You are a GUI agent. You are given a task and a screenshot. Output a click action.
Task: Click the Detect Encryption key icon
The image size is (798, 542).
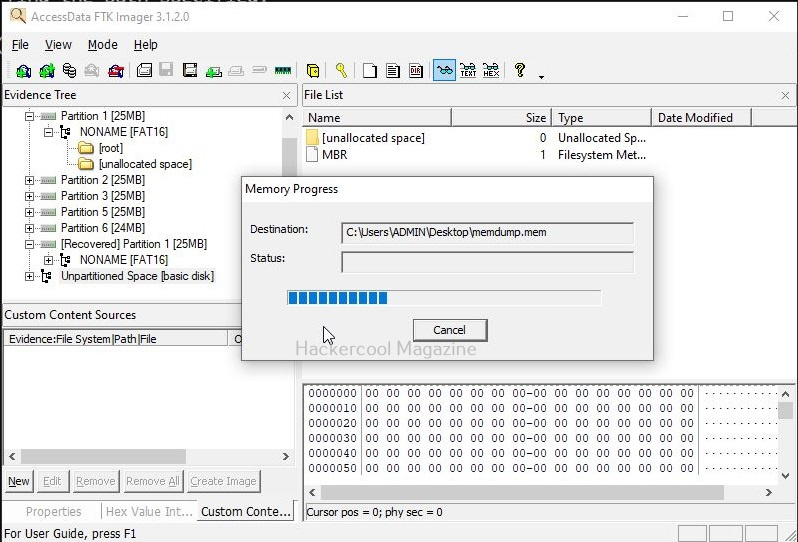(341, 70)
